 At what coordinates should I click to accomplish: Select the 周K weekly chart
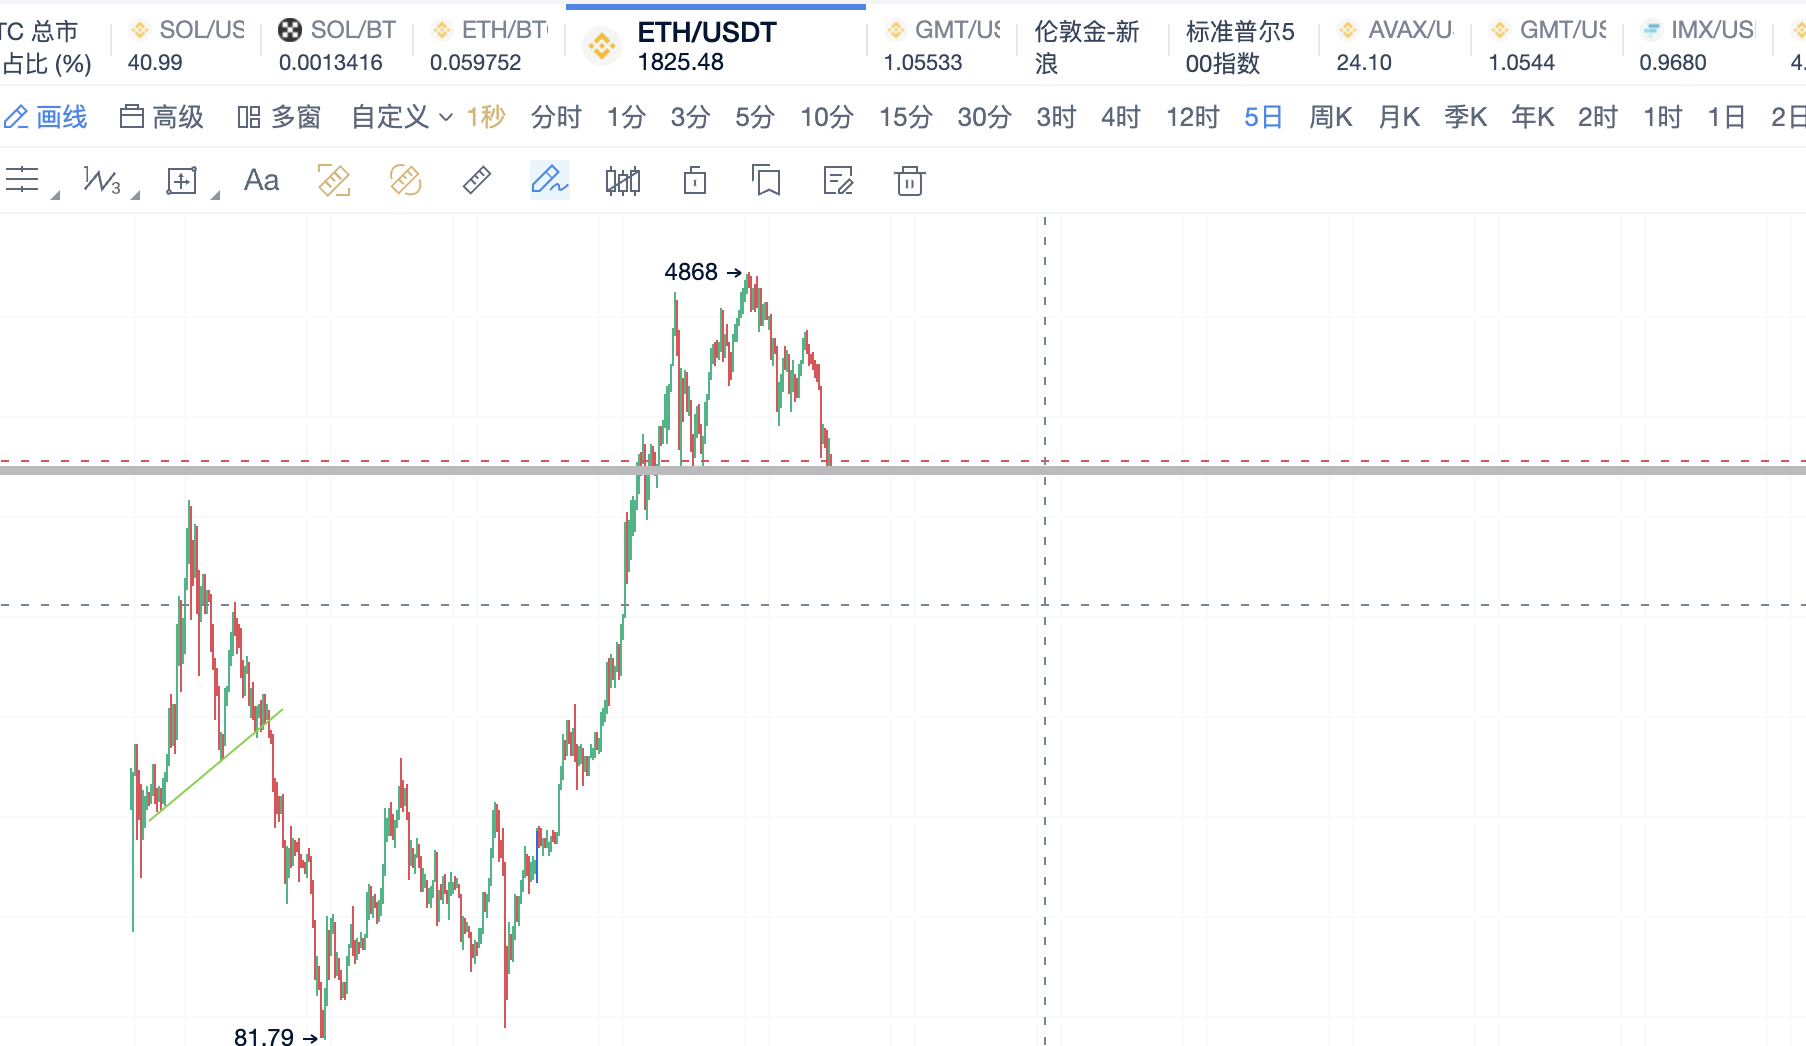(1331, 117)
